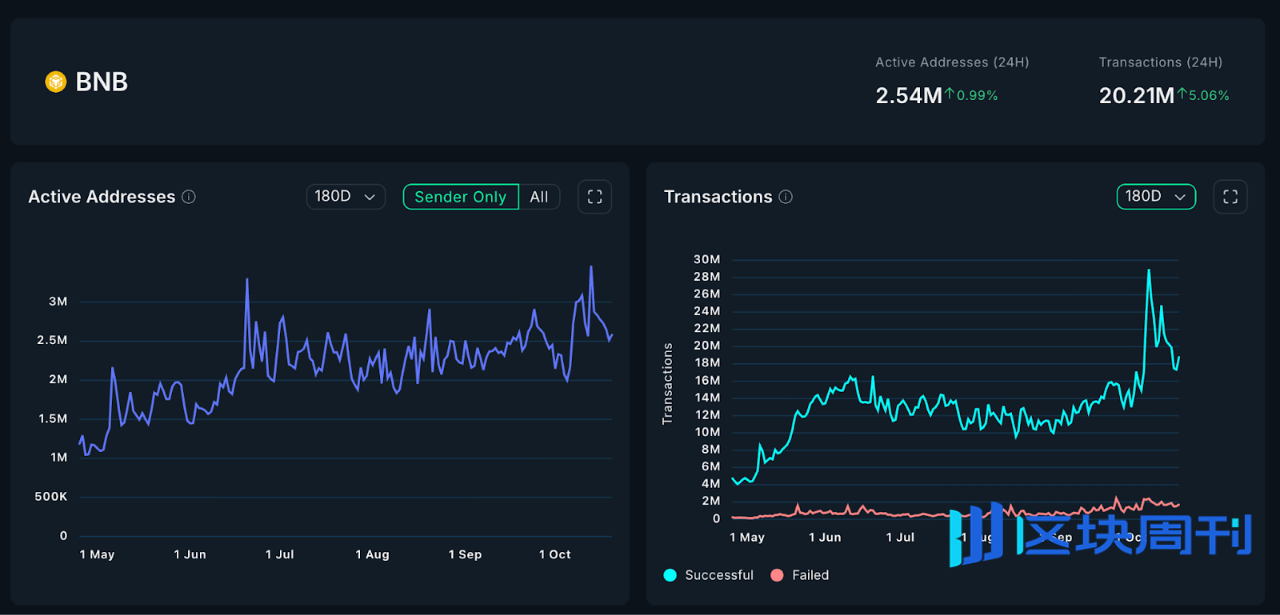
Task: Open info tooltip beside Transactions title
Action: [786, 197]
